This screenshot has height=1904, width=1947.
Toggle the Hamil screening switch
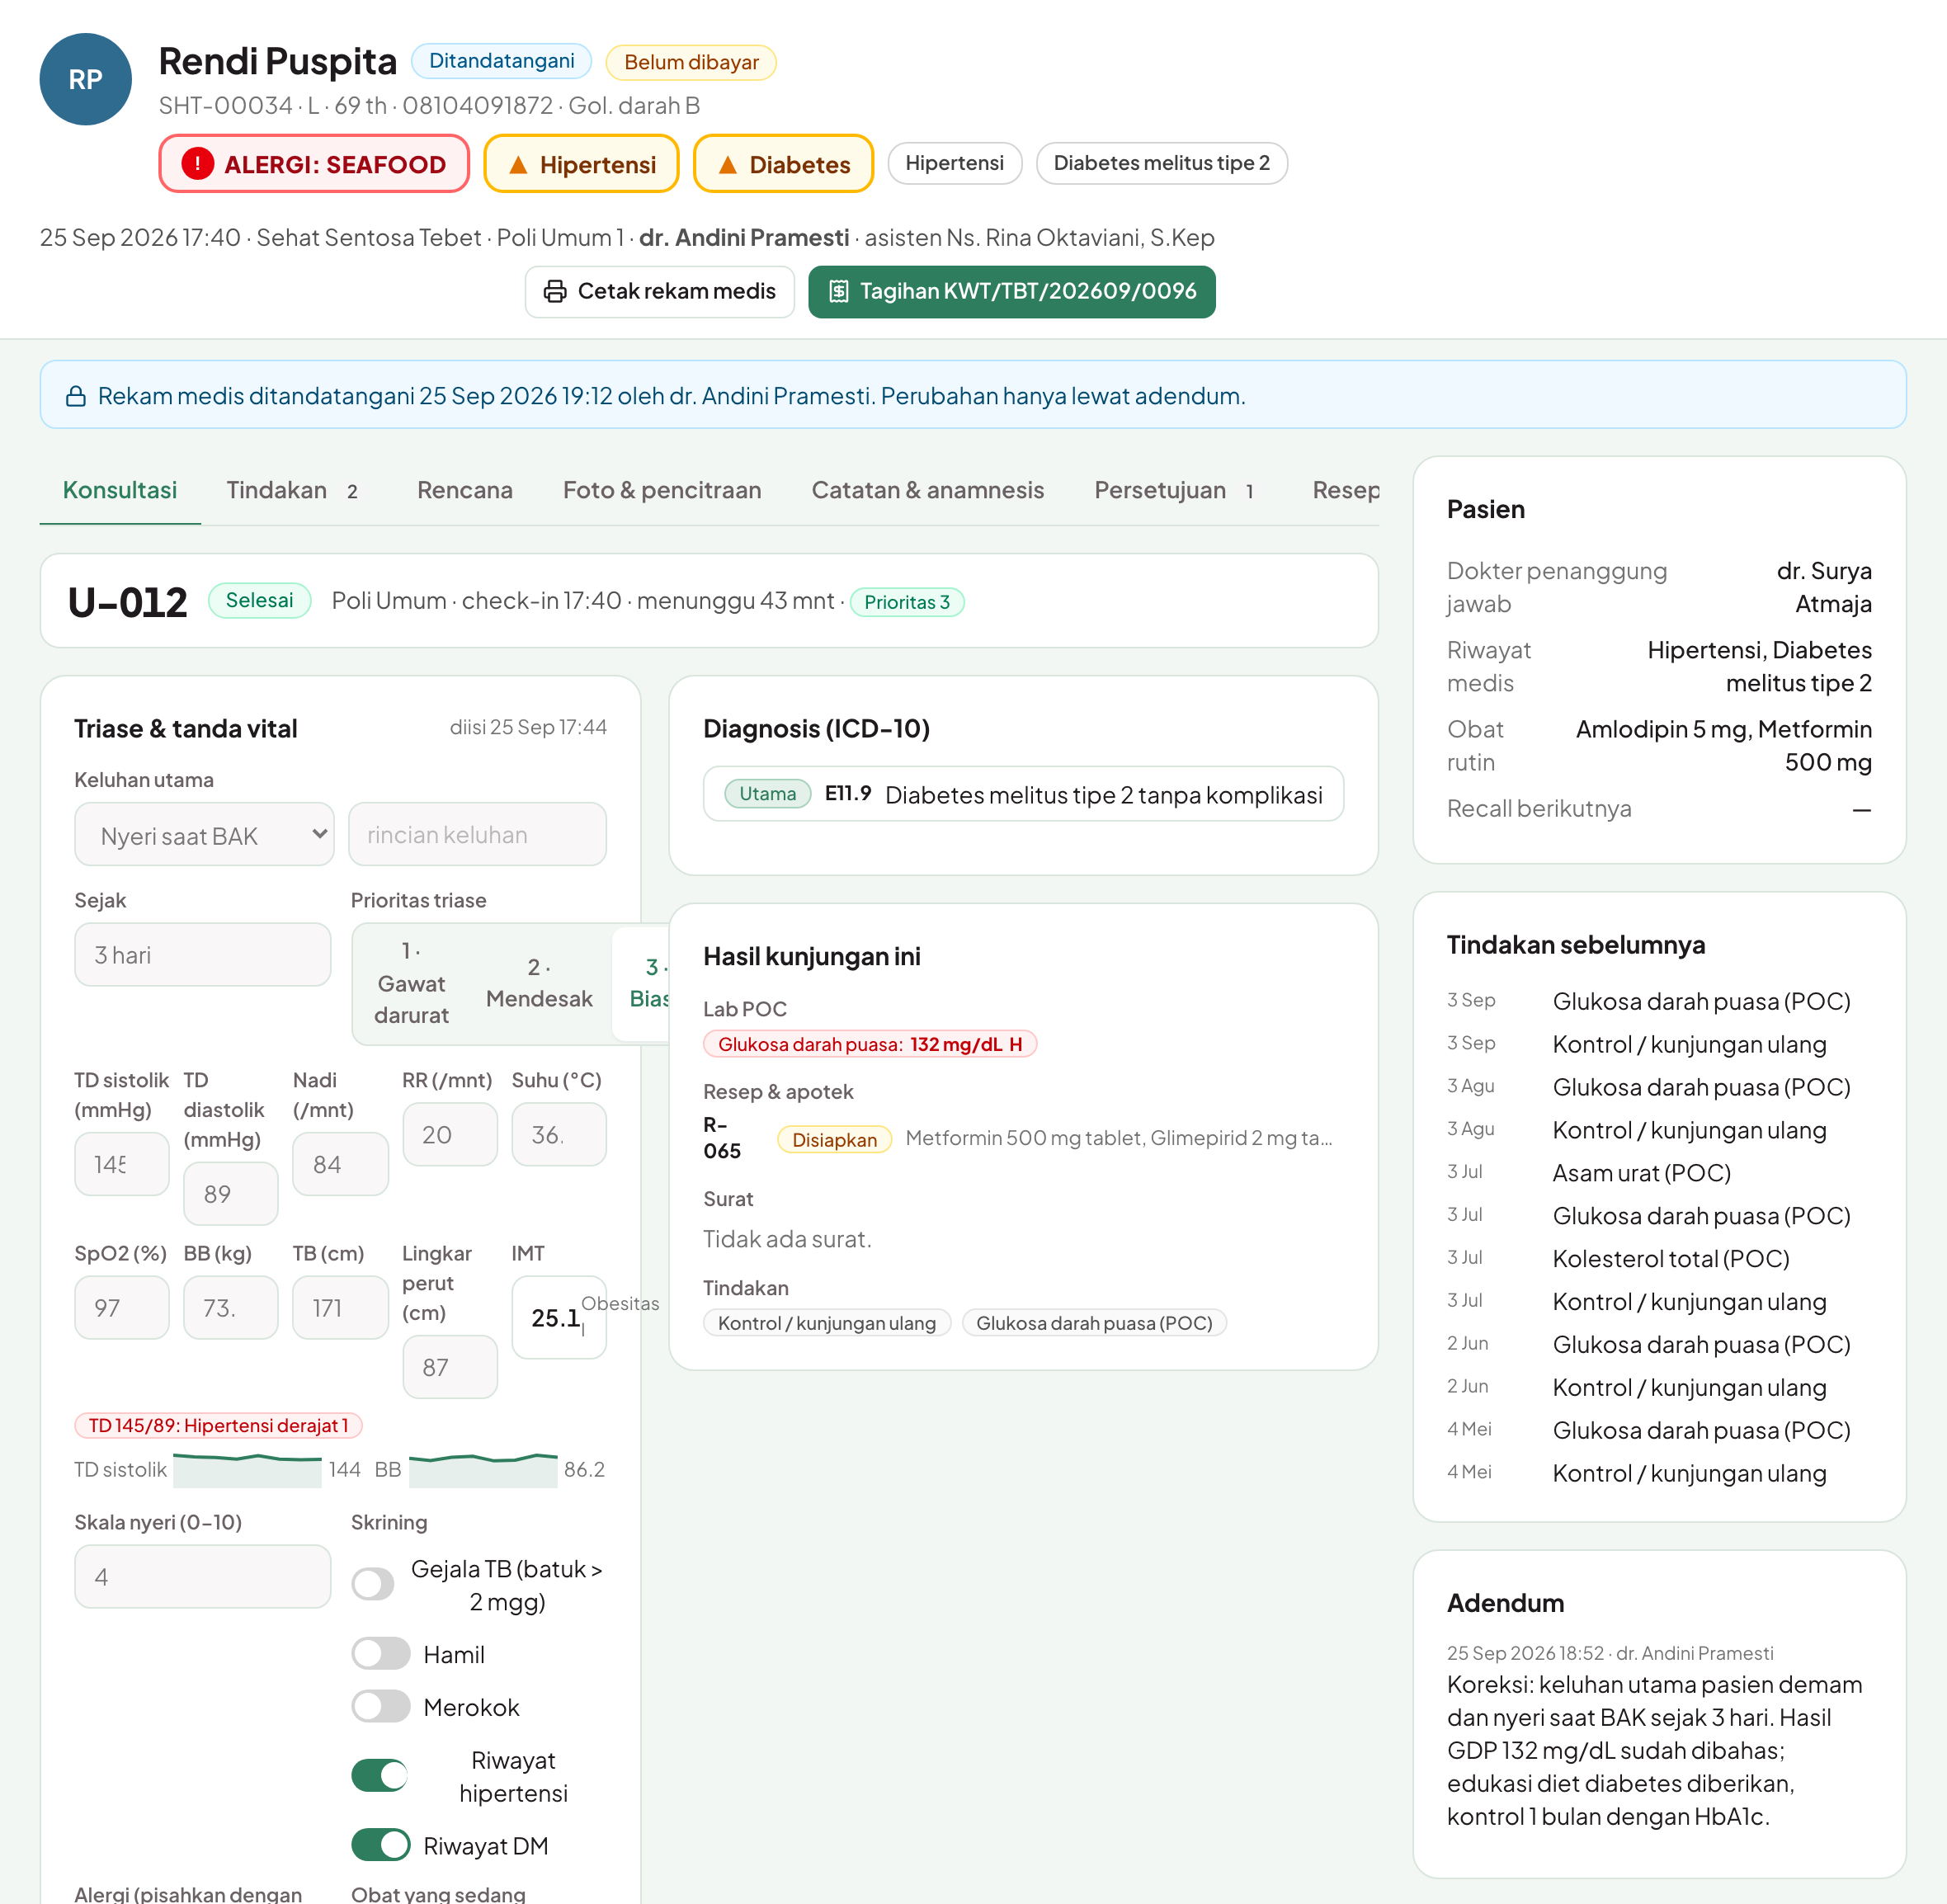click(x=381, y=1653)
